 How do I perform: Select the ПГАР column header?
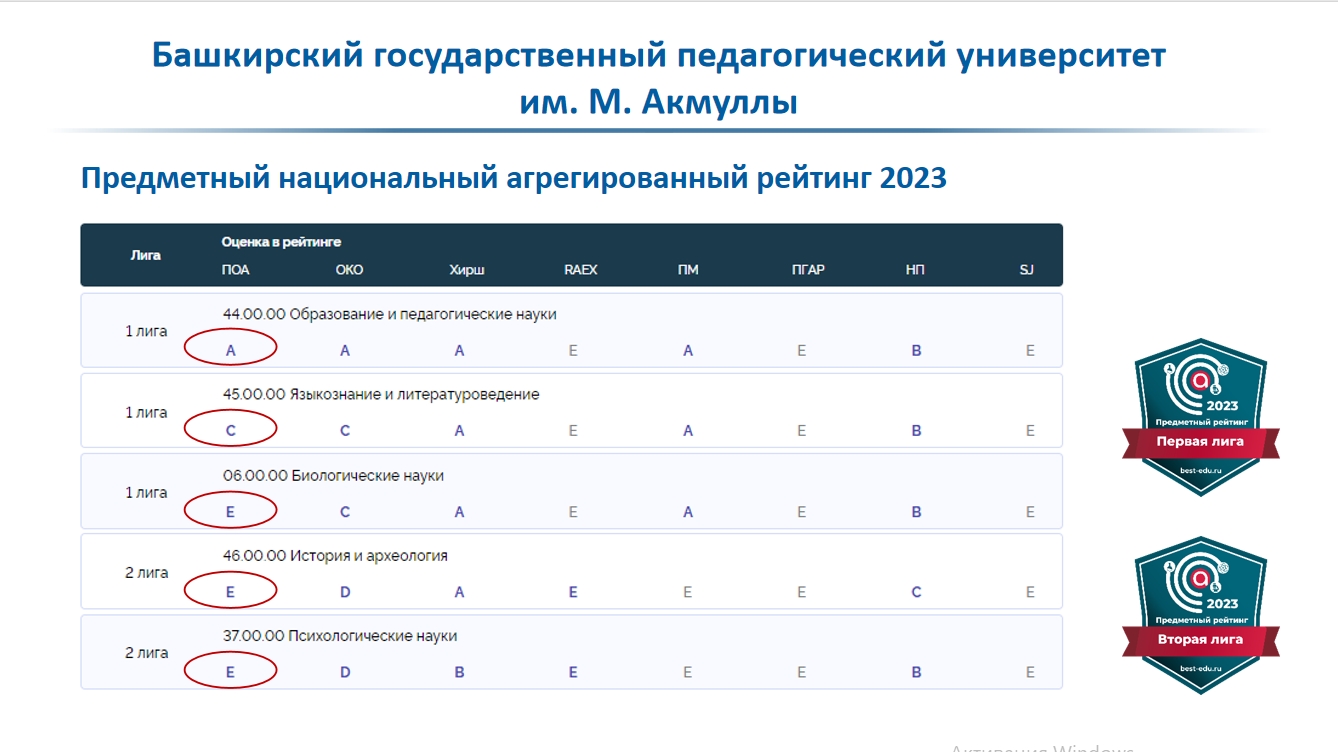click(807, 270)
